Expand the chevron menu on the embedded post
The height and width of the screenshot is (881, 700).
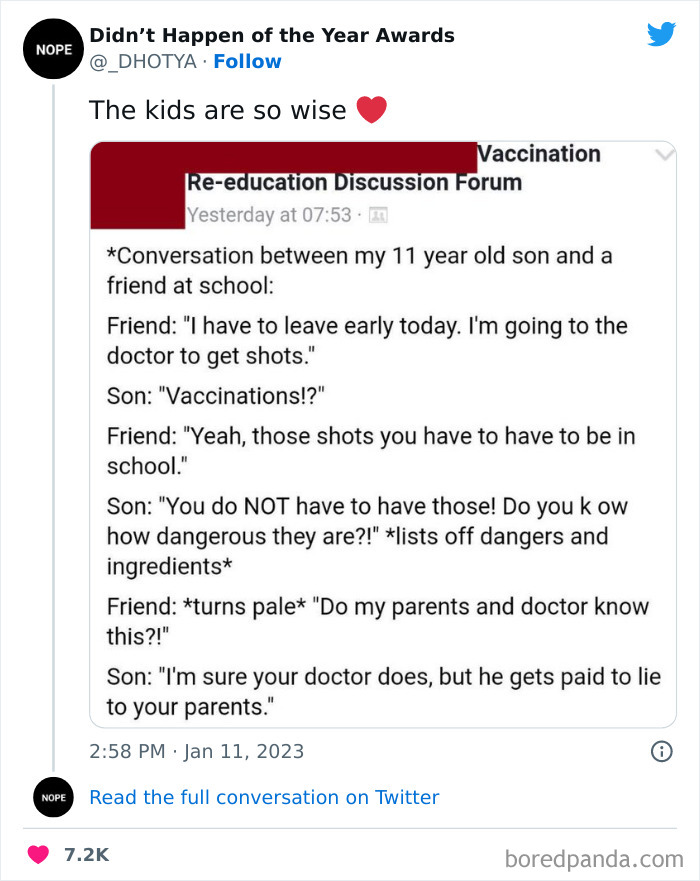[x=663, y=155]
